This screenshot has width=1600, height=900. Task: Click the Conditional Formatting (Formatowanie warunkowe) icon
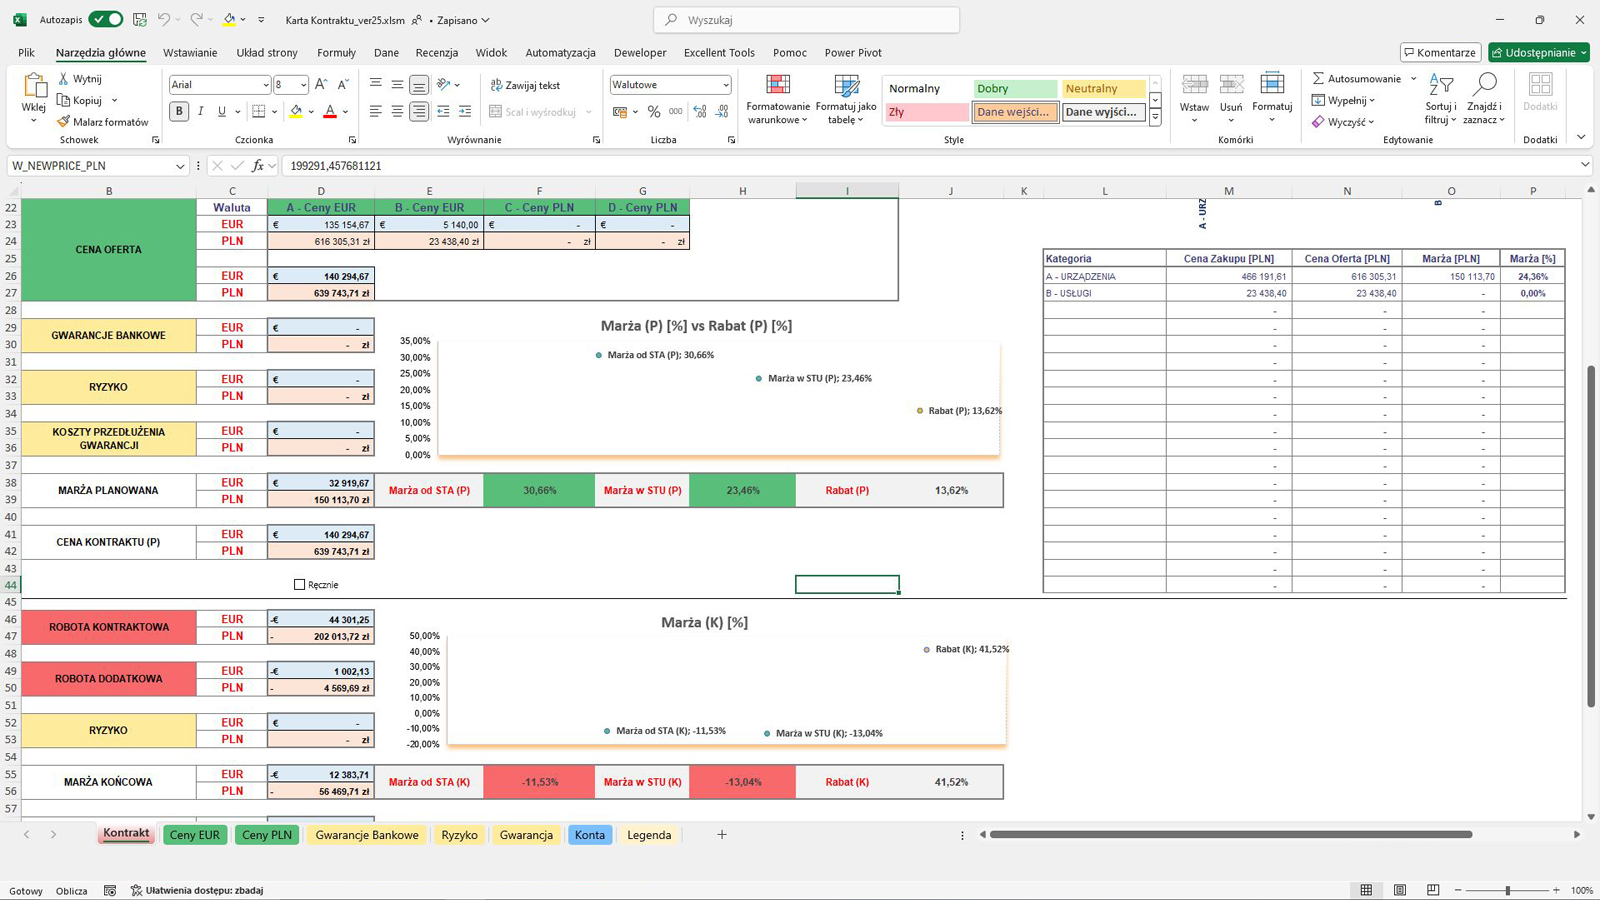click(777, 86)
